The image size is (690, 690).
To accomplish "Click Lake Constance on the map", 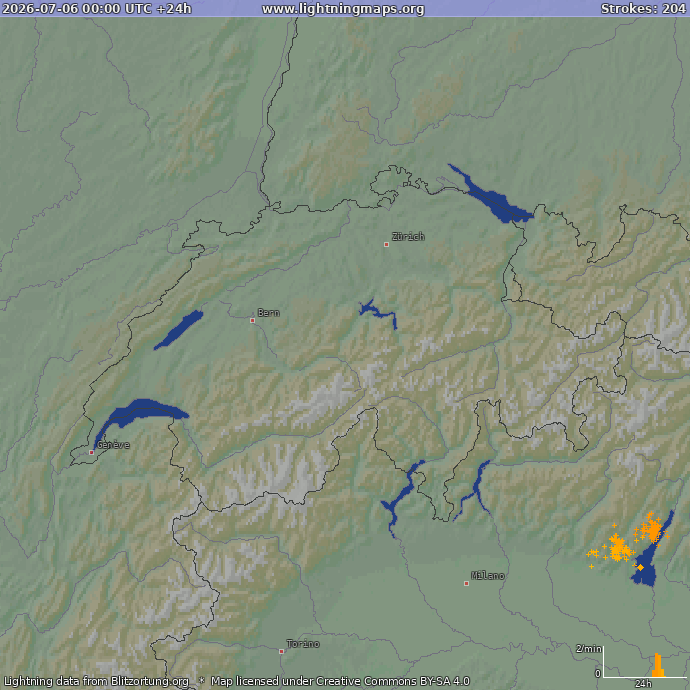I will [492, 196].
